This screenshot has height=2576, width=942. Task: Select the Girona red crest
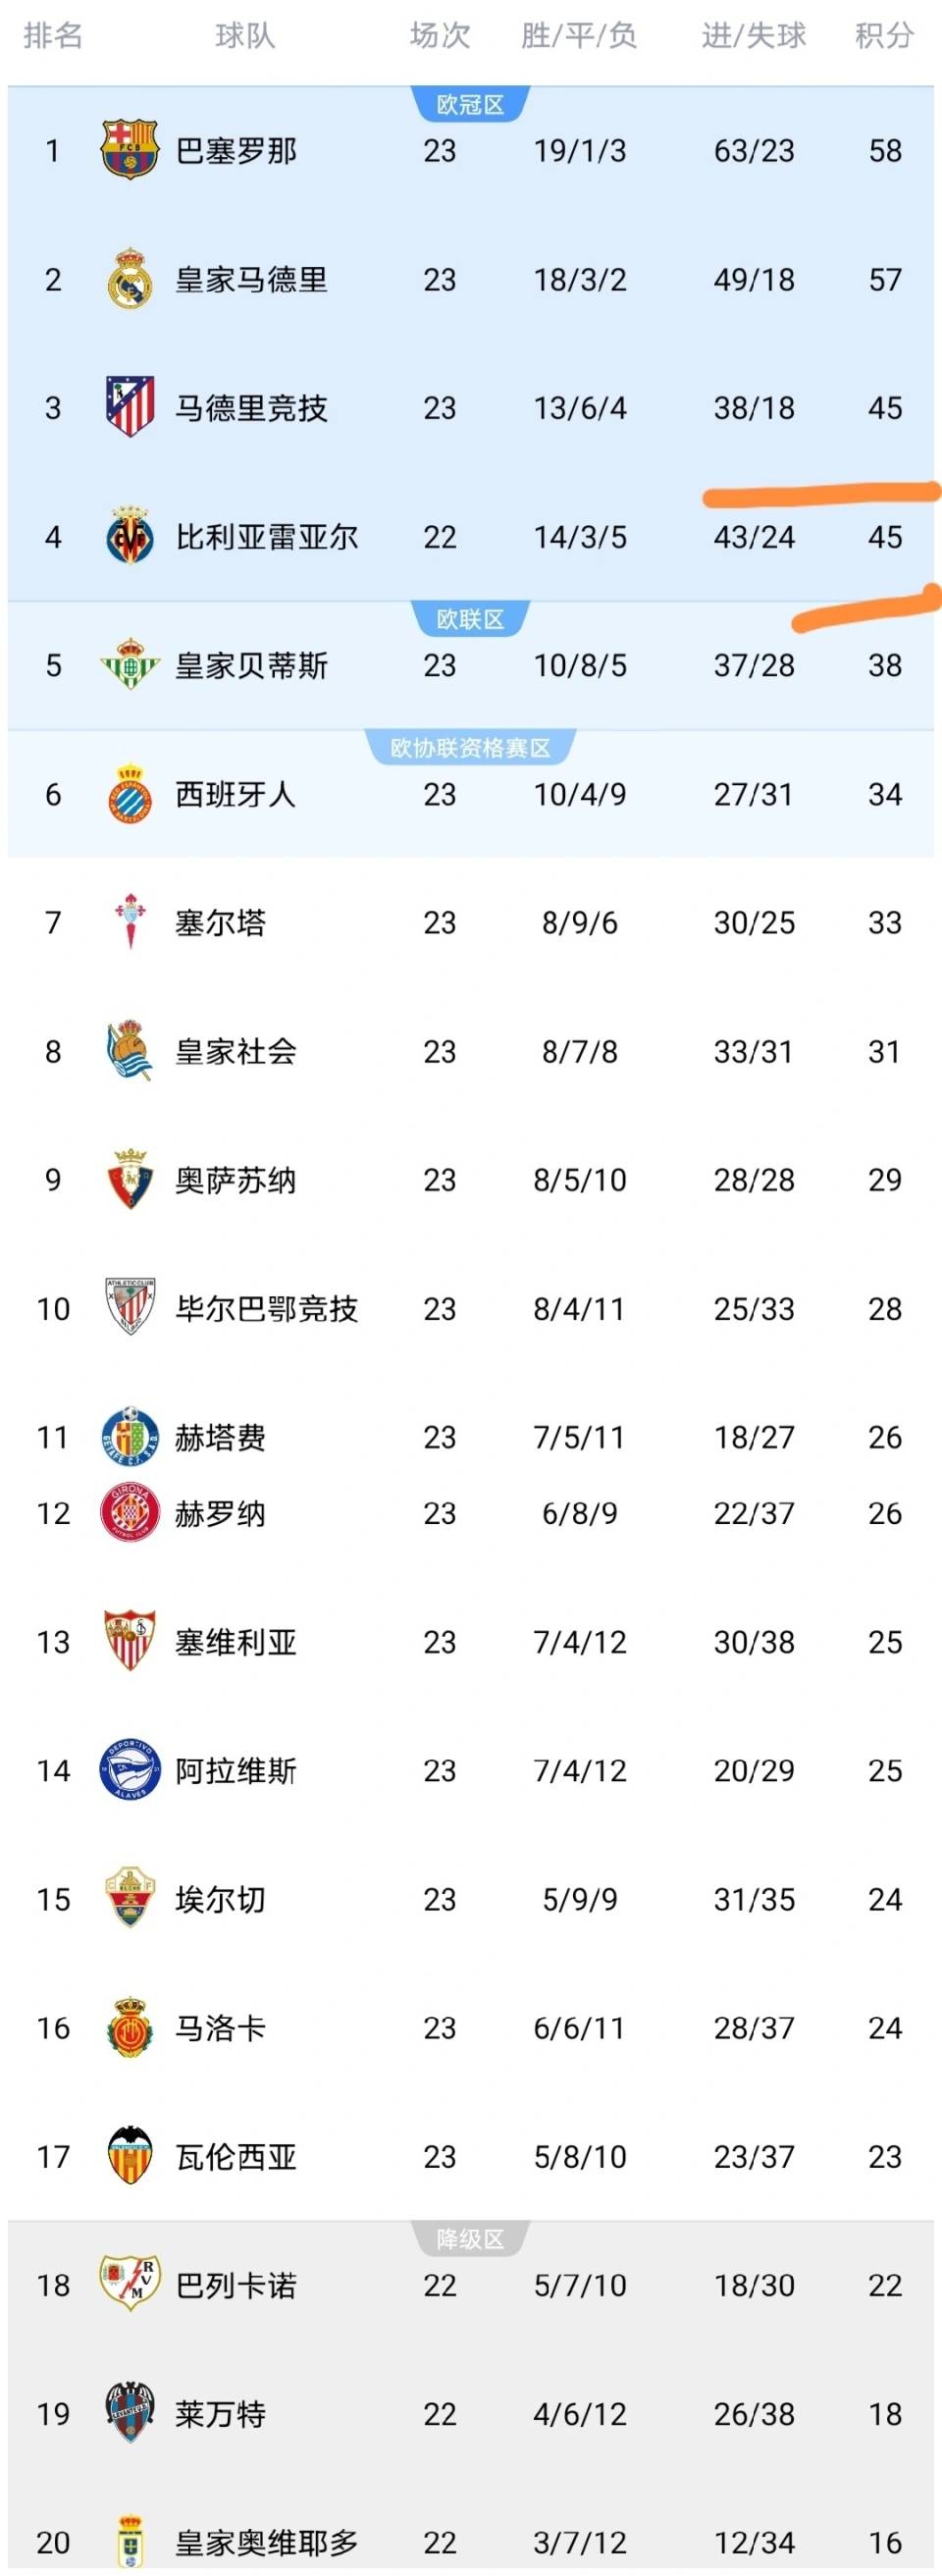click(x=130, y=1513)
